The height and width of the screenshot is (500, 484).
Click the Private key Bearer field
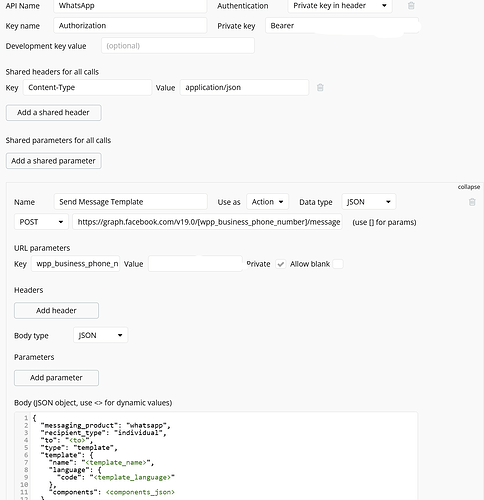point(342,26)
